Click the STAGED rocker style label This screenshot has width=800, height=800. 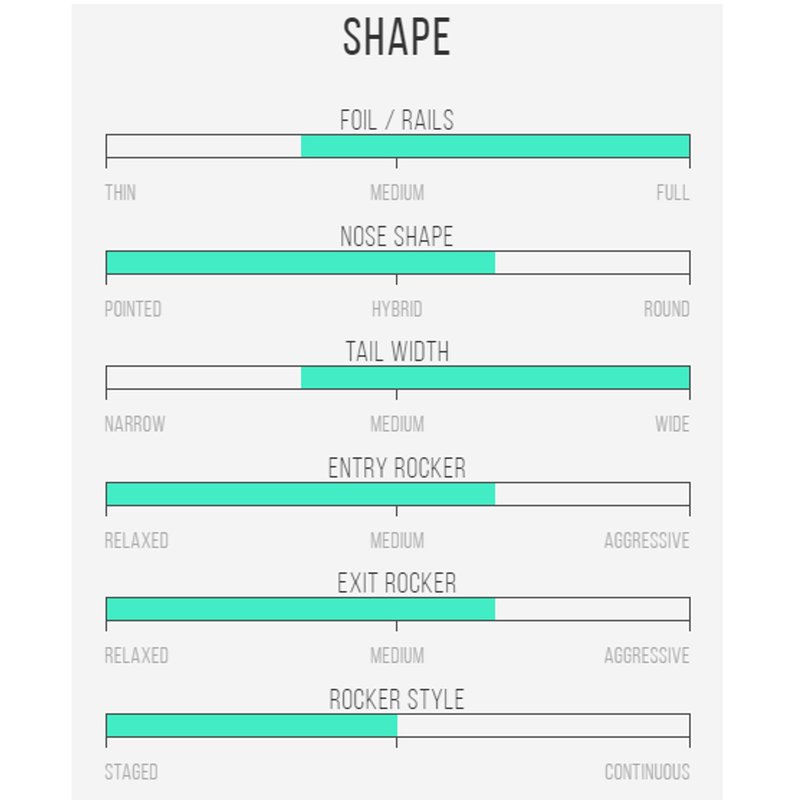(x=131, y=772)
